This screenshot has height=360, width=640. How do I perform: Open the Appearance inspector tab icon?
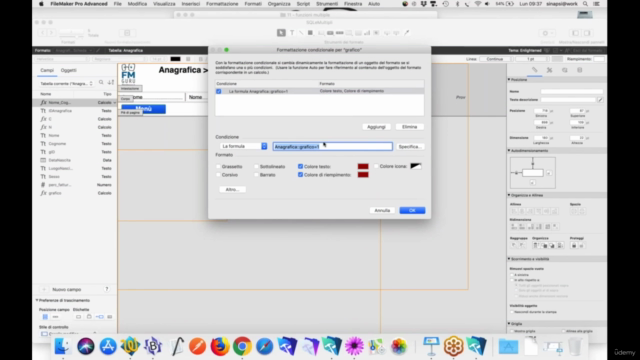tap(564, 70)
